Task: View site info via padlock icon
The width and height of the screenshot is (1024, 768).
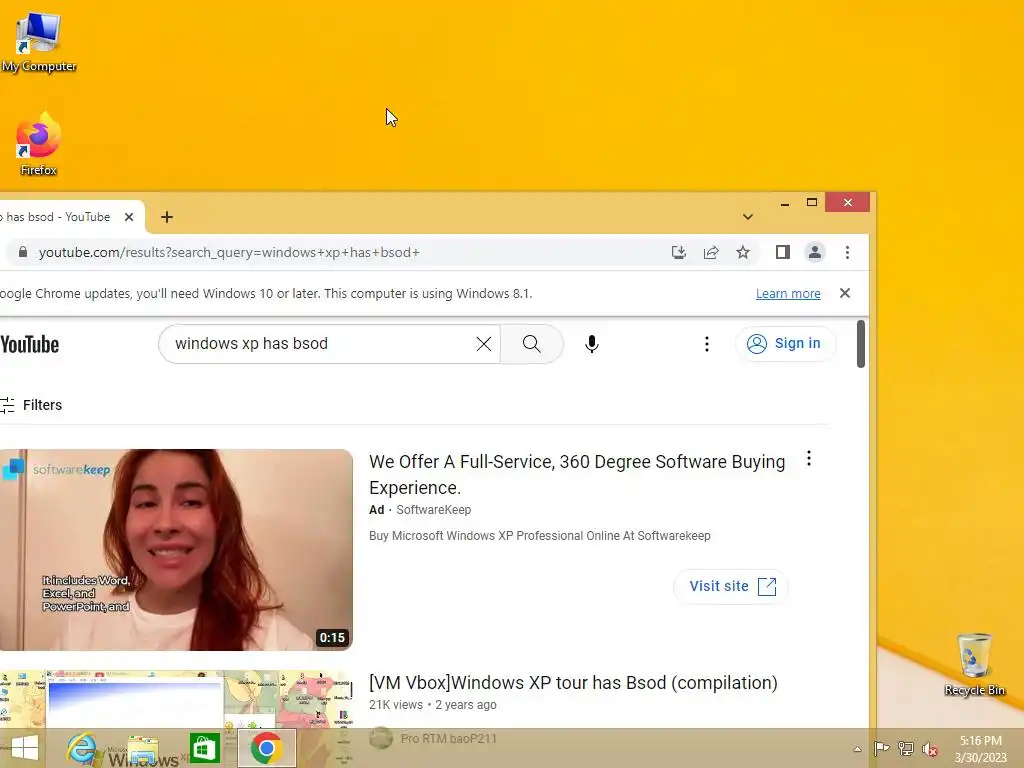Action: point(23,252)
